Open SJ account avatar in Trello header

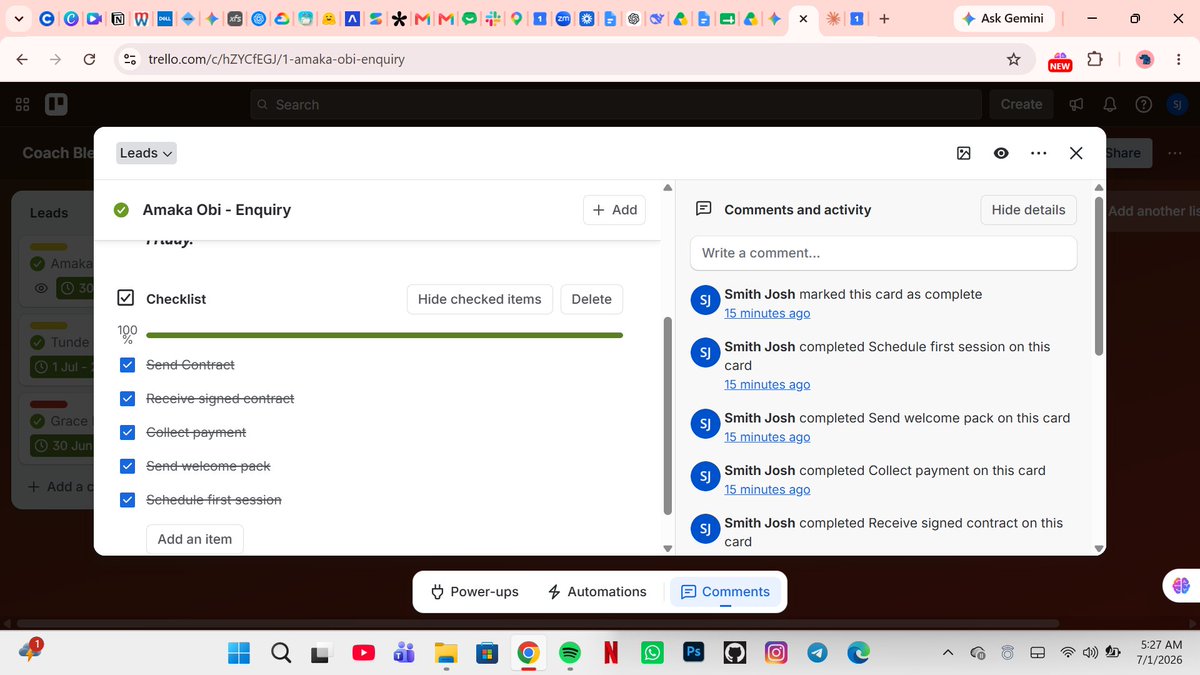(1177, 104)
